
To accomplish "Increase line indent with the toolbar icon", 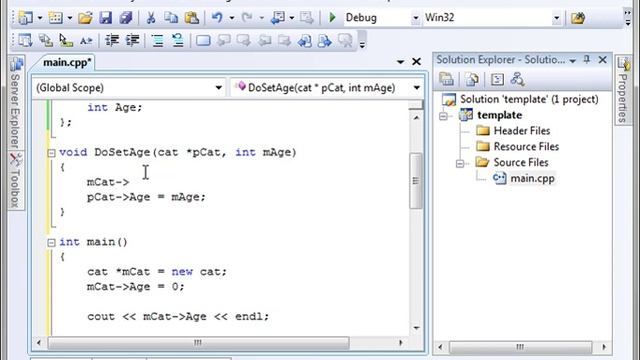I will tap(132, 40).
